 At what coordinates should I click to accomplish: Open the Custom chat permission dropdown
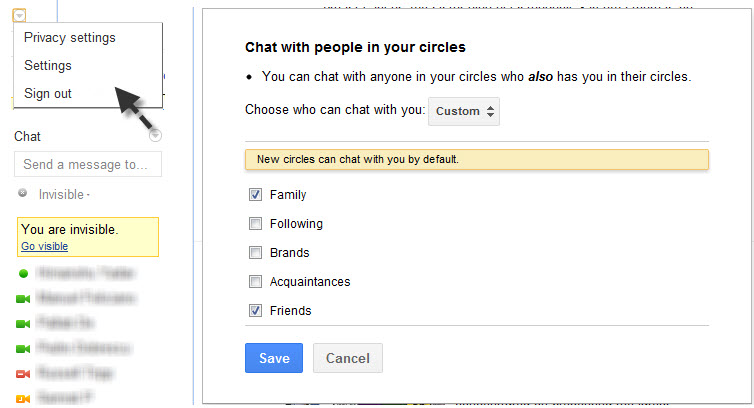(464, 111)
